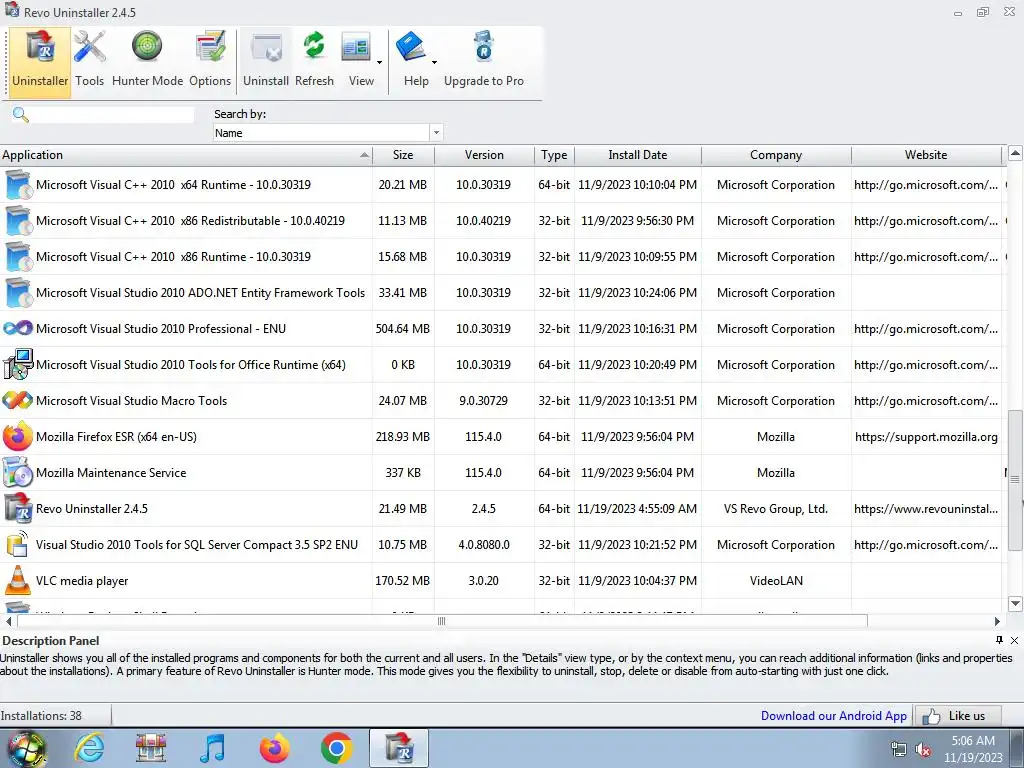
Task: Select the VLC media player row name
Action: [82, 581]
